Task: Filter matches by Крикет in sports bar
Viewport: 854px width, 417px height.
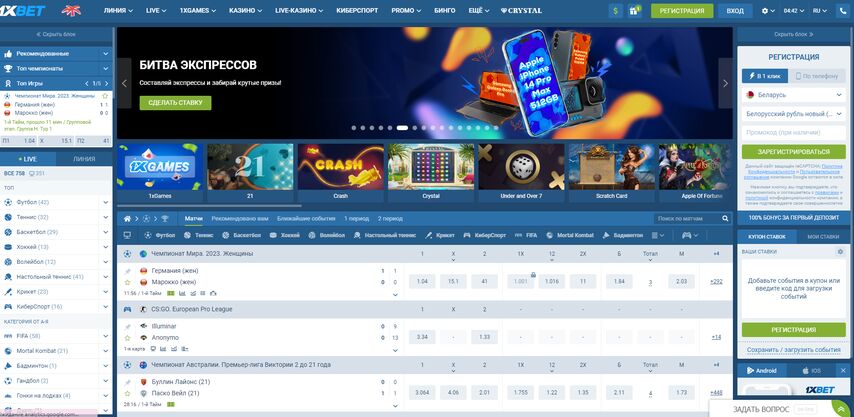Action: coord(440,235)
